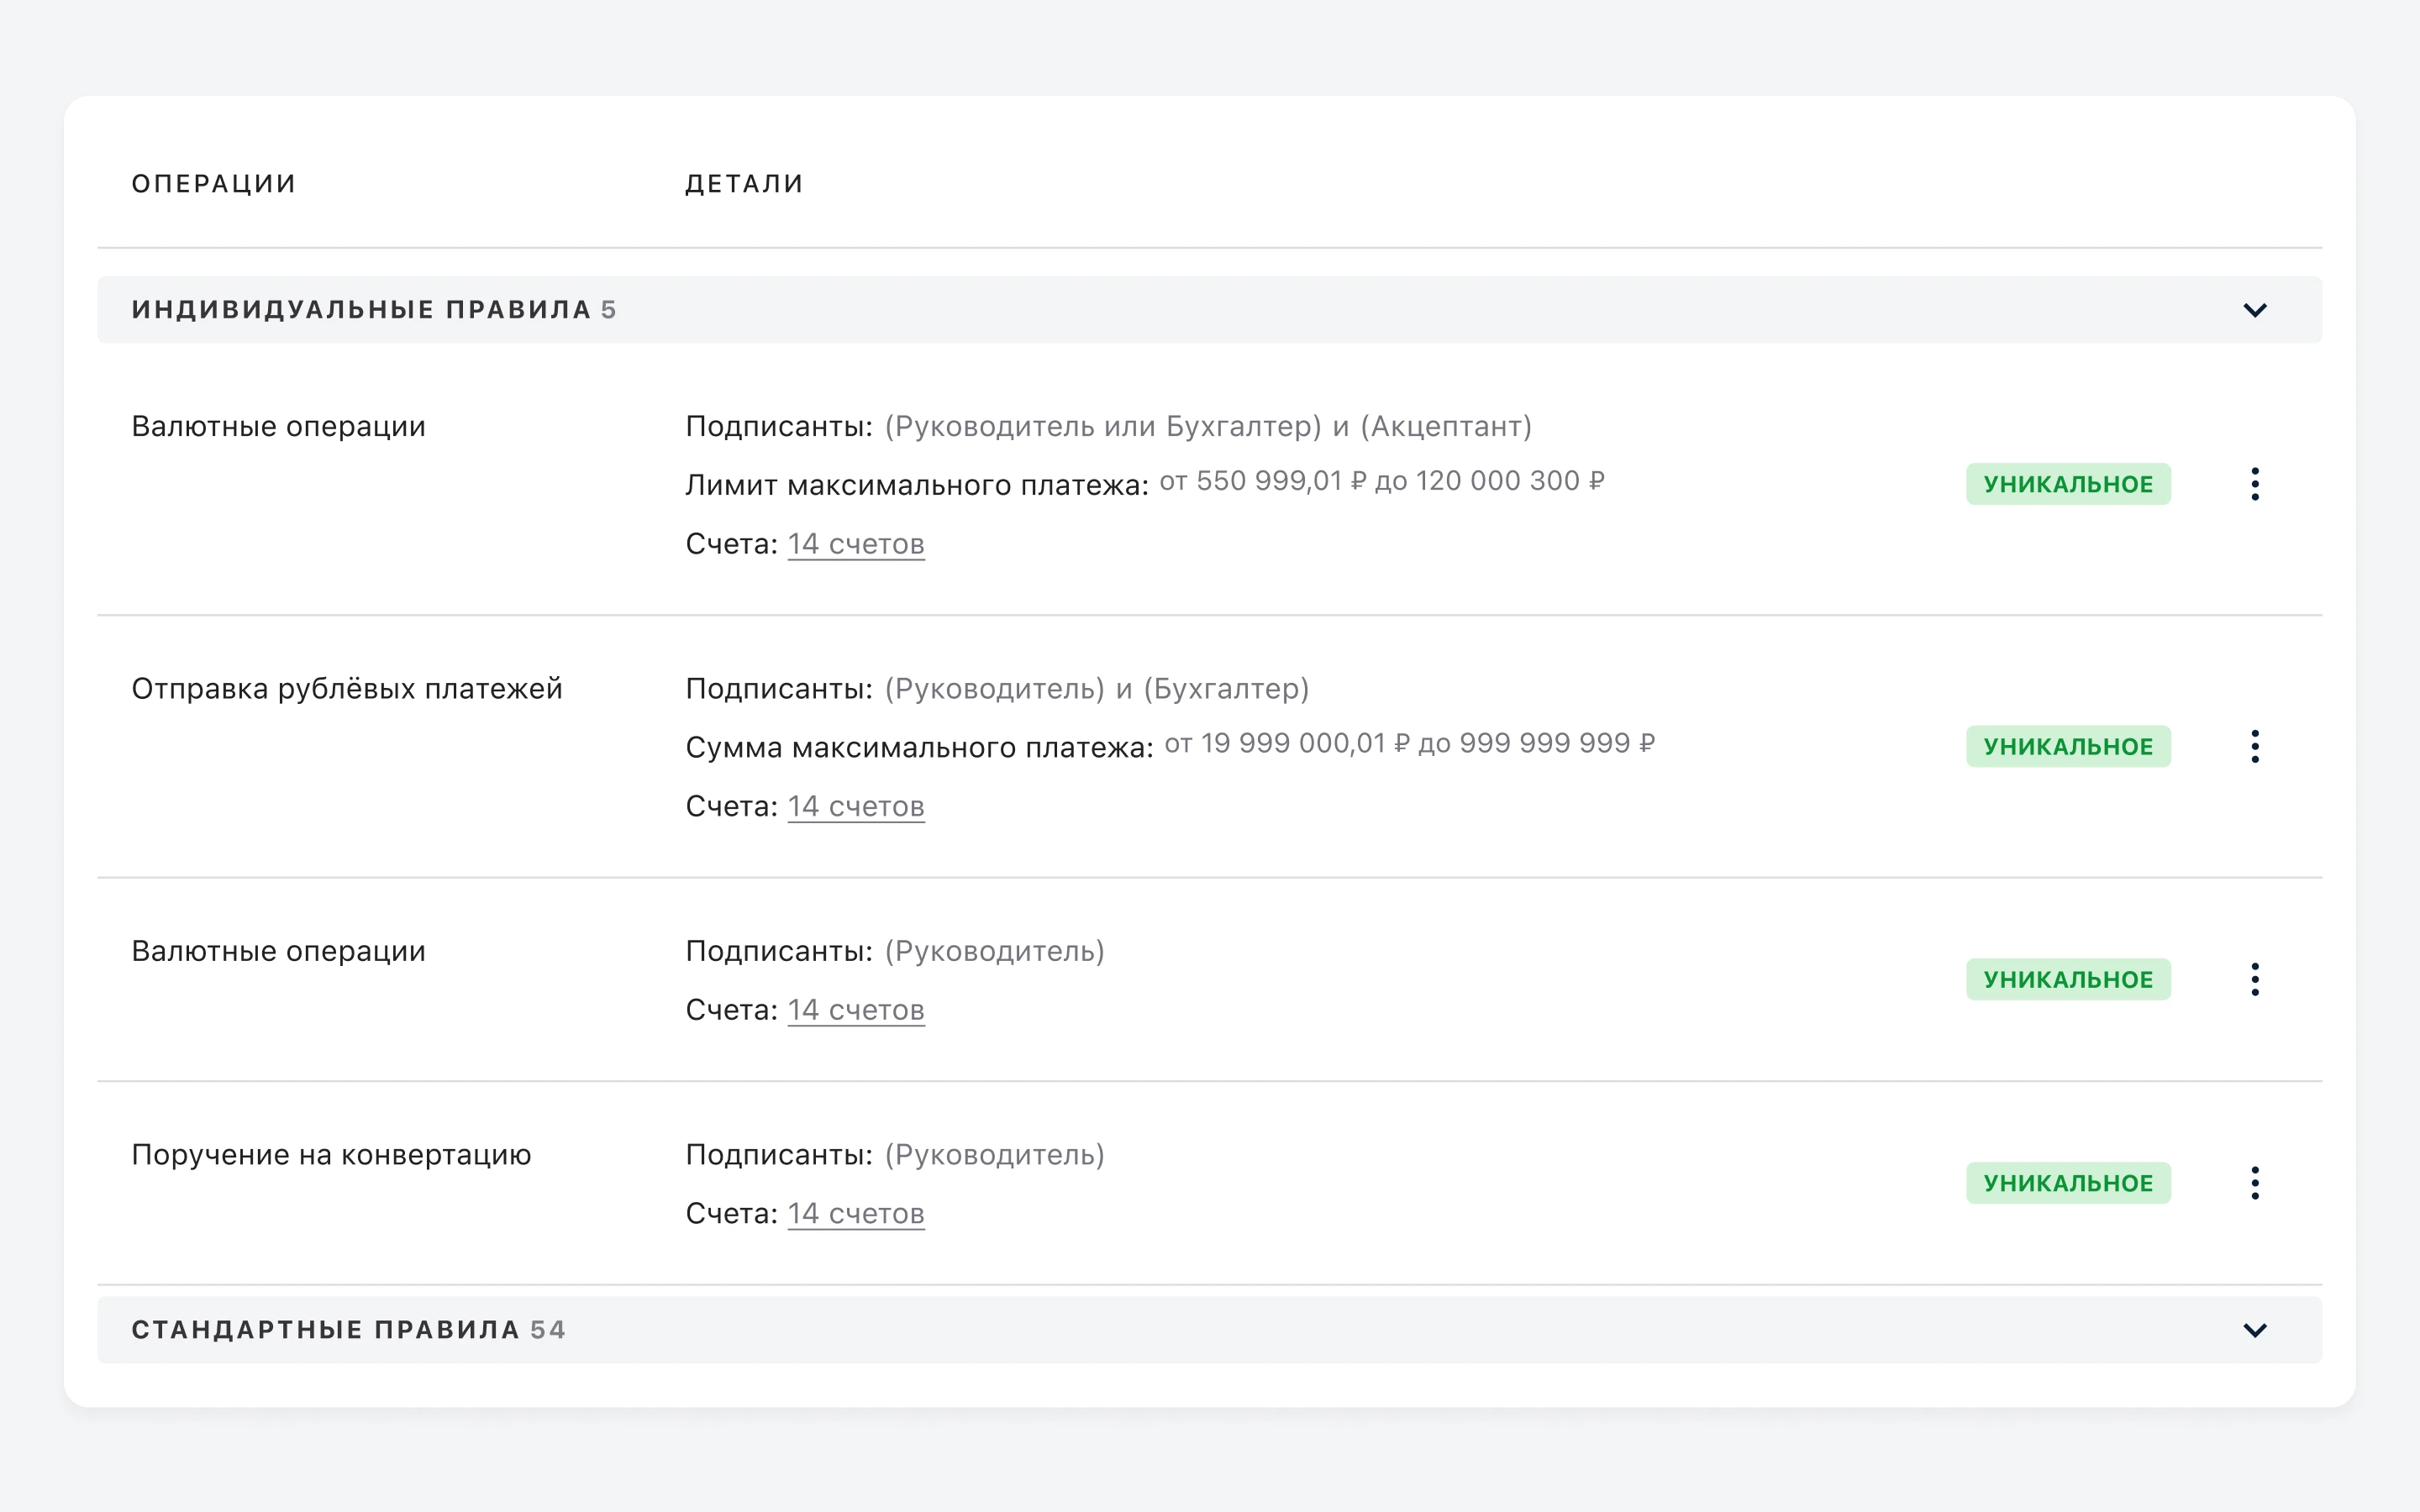Open kebab menu for Отправка рублёвых платежей rule
This screenshot has height=1512, width=2420.
point(2254,746)
